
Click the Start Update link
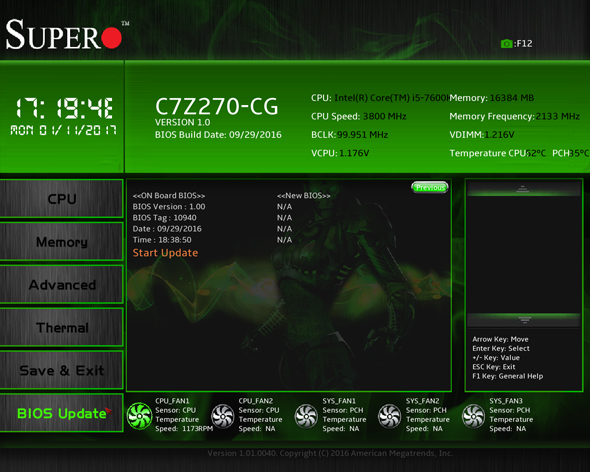tap(165, 253)
